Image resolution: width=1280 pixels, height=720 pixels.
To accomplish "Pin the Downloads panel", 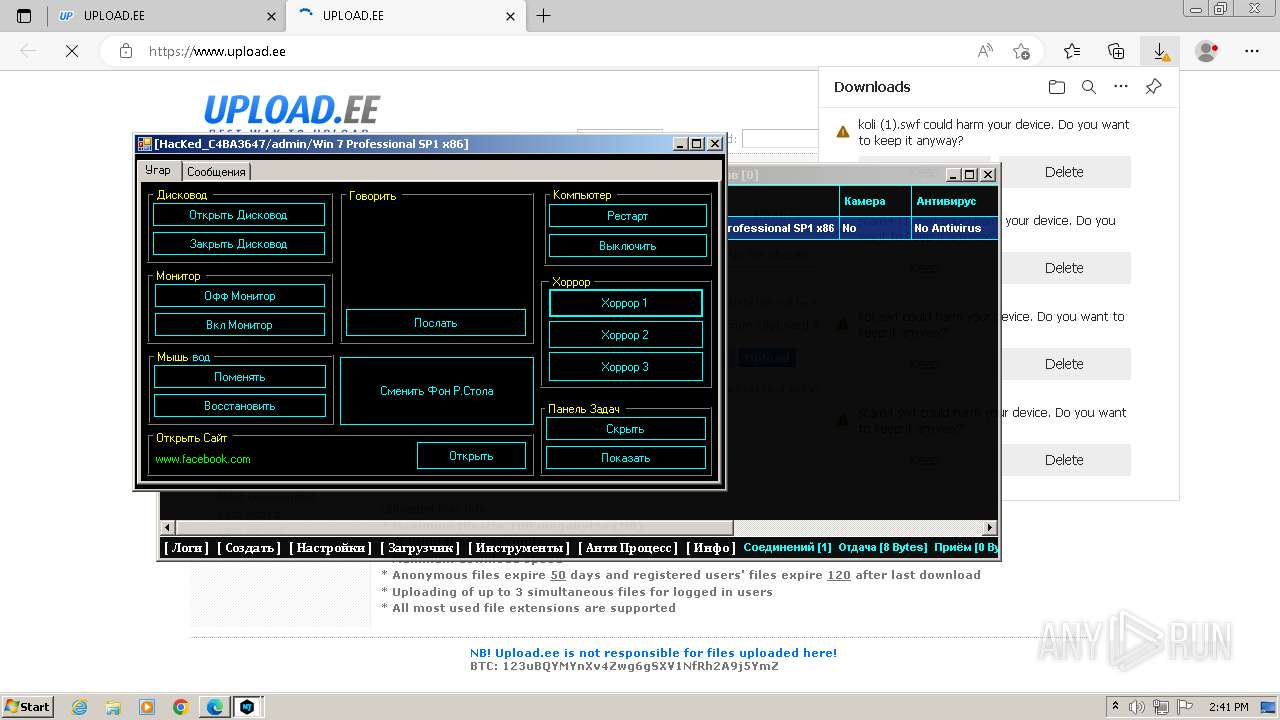I will 1153,87.
